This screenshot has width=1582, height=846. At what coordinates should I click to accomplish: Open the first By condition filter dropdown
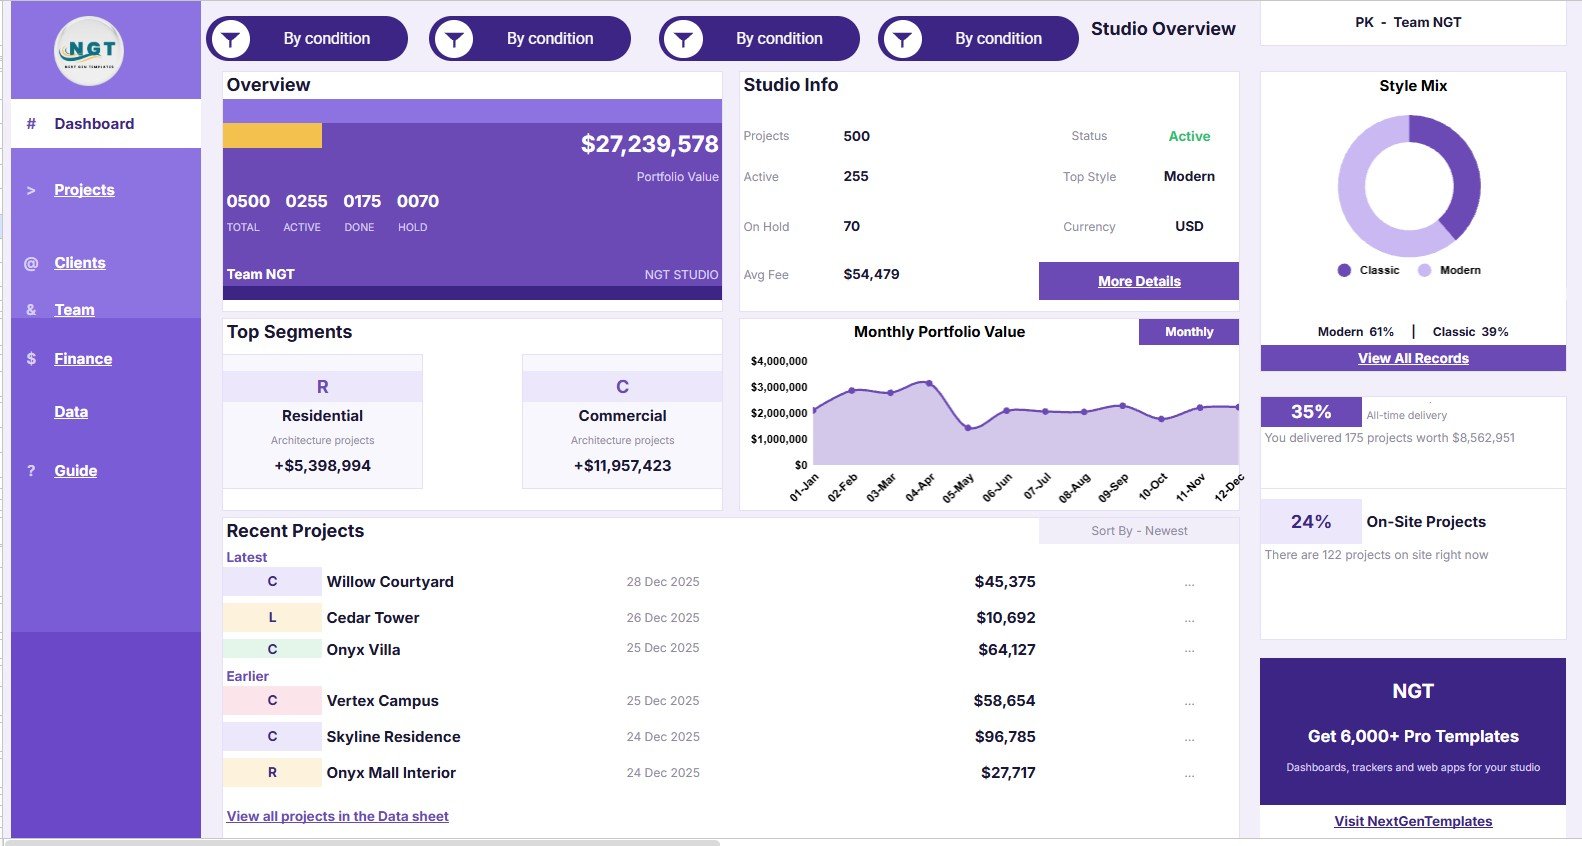coord(307,39)
